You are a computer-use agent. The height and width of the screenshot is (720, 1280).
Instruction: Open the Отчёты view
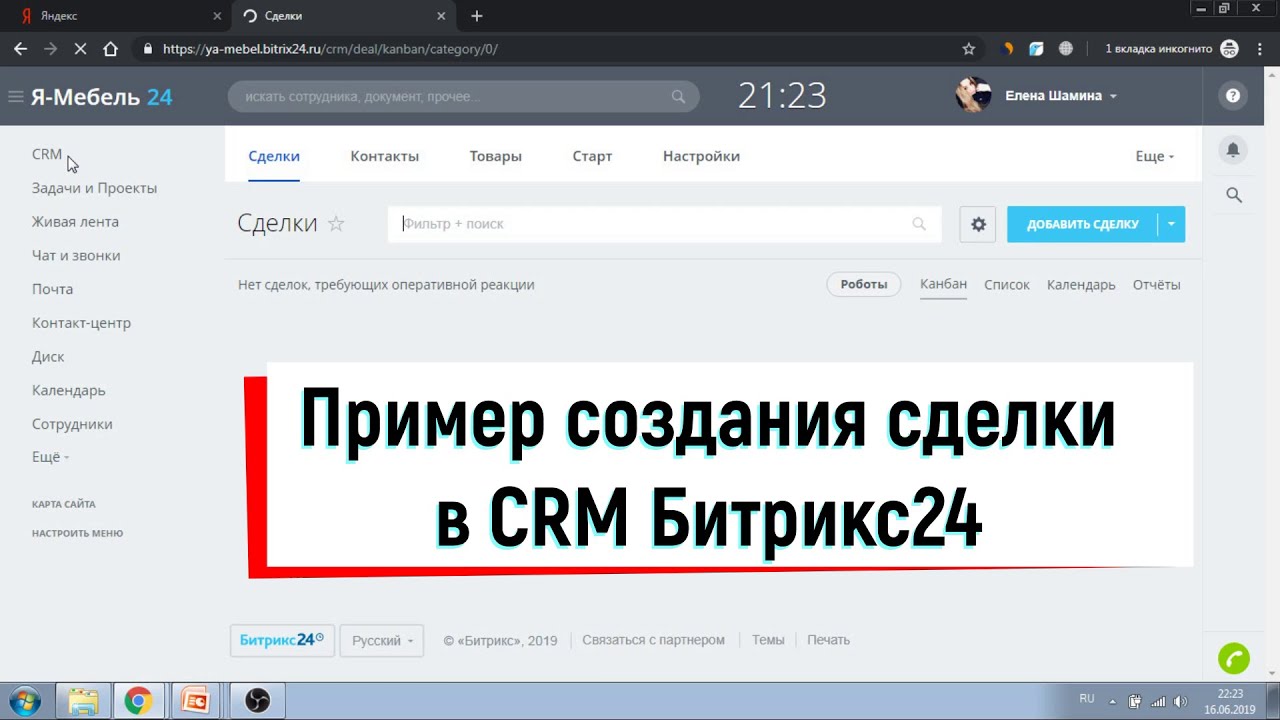[1157, 285]
